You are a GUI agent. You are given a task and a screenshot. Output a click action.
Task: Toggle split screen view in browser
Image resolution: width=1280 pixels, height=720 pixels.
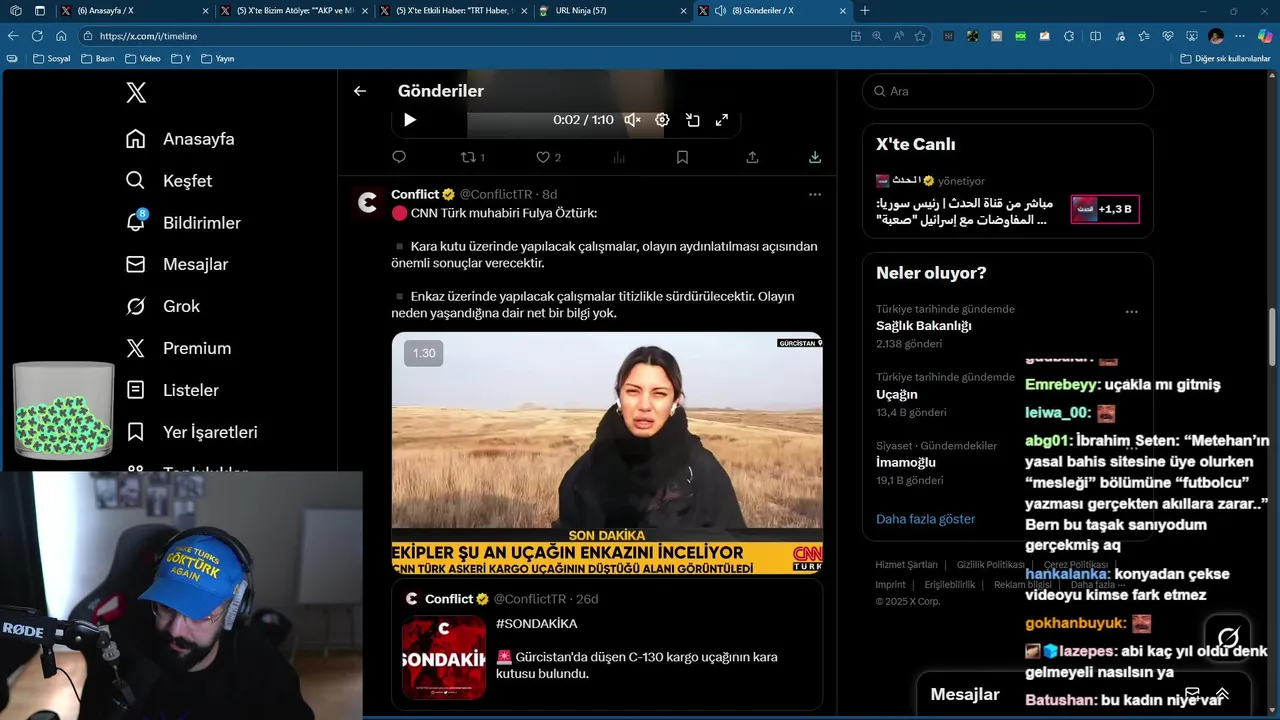1095,36
